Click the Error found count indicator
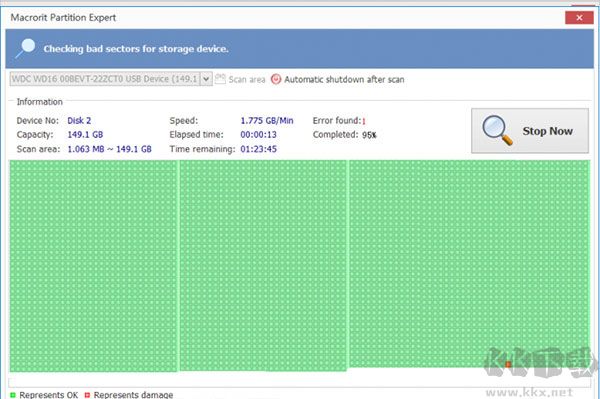Screen dimensions: 600x399 coord(364,121)
